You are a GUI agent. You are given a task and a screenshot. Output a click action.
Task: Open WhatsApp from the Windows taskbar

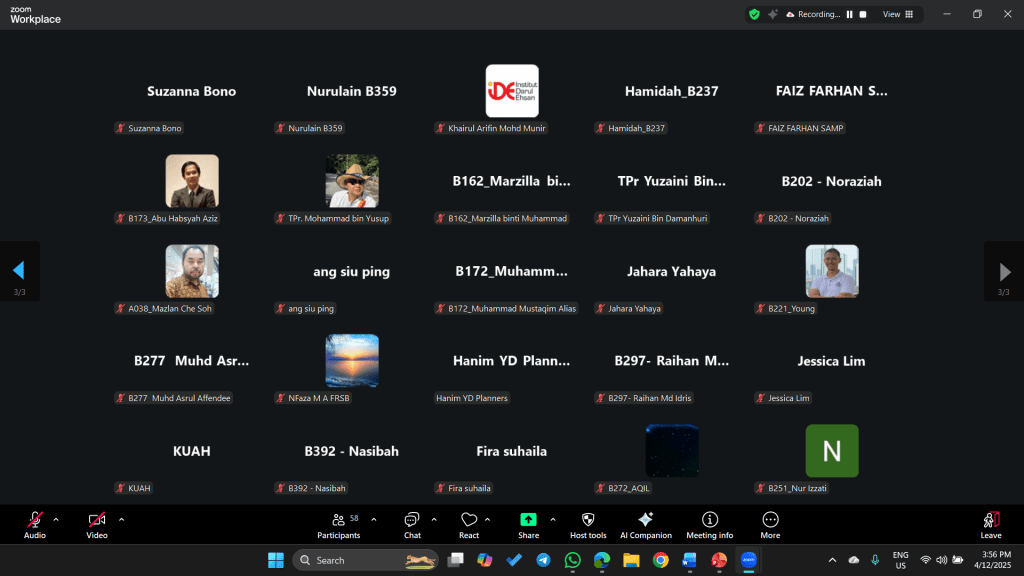[x=572, y=560]
